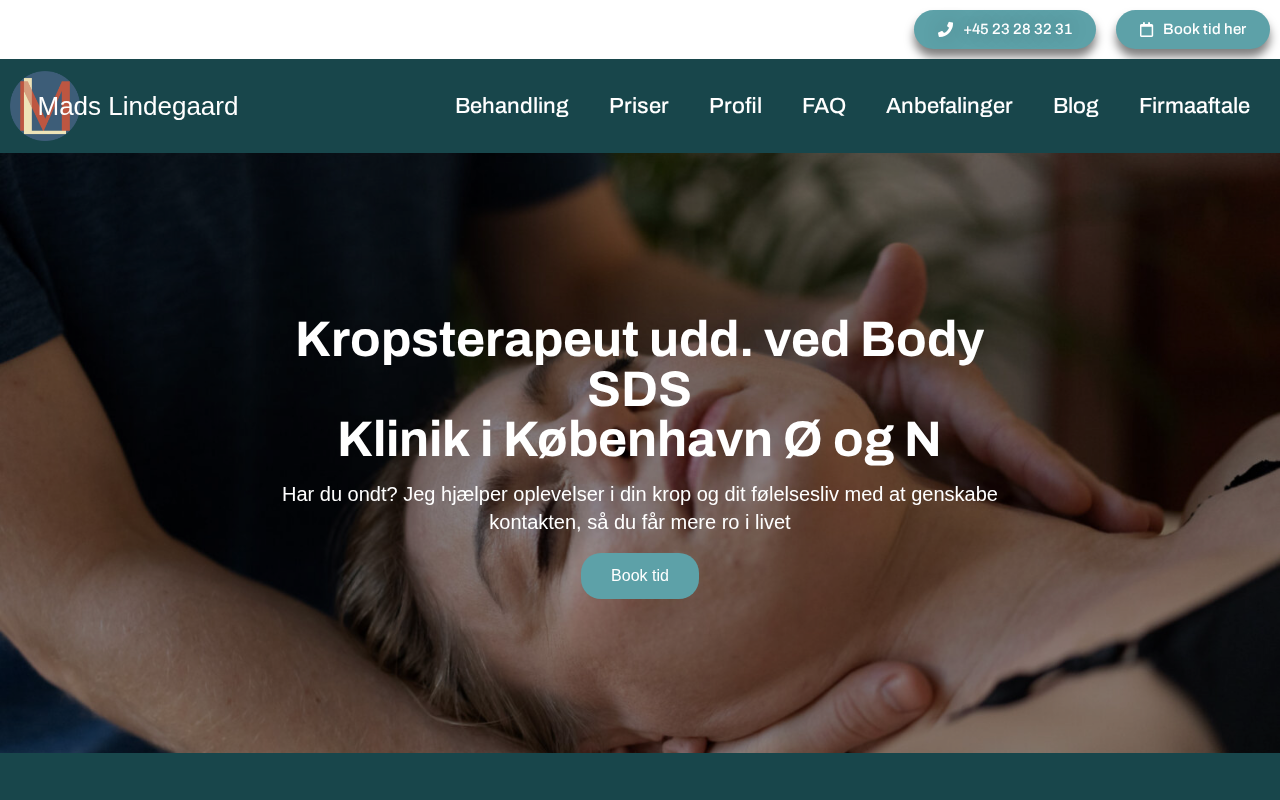Screen dimensions: 1280x800
Task: Click the calendar icon beside Book tid her
Action: (1147, 30)
